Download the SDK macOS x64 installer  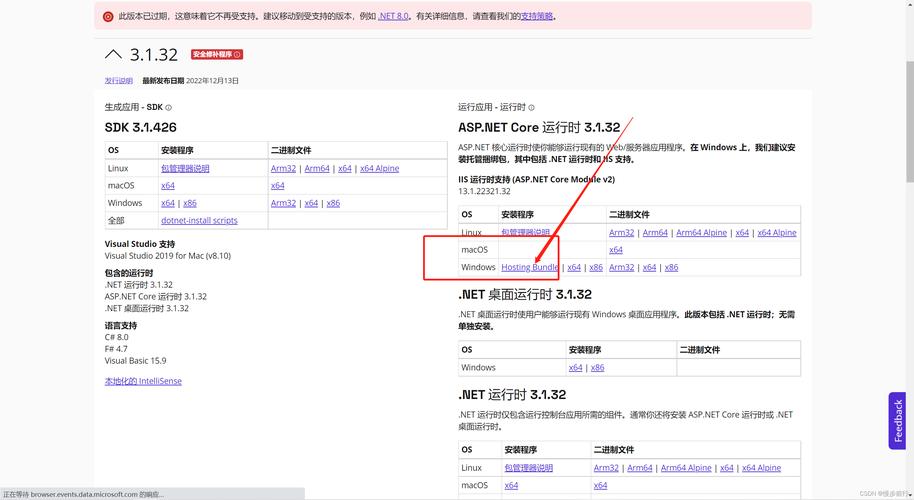[x=168, y=185]
